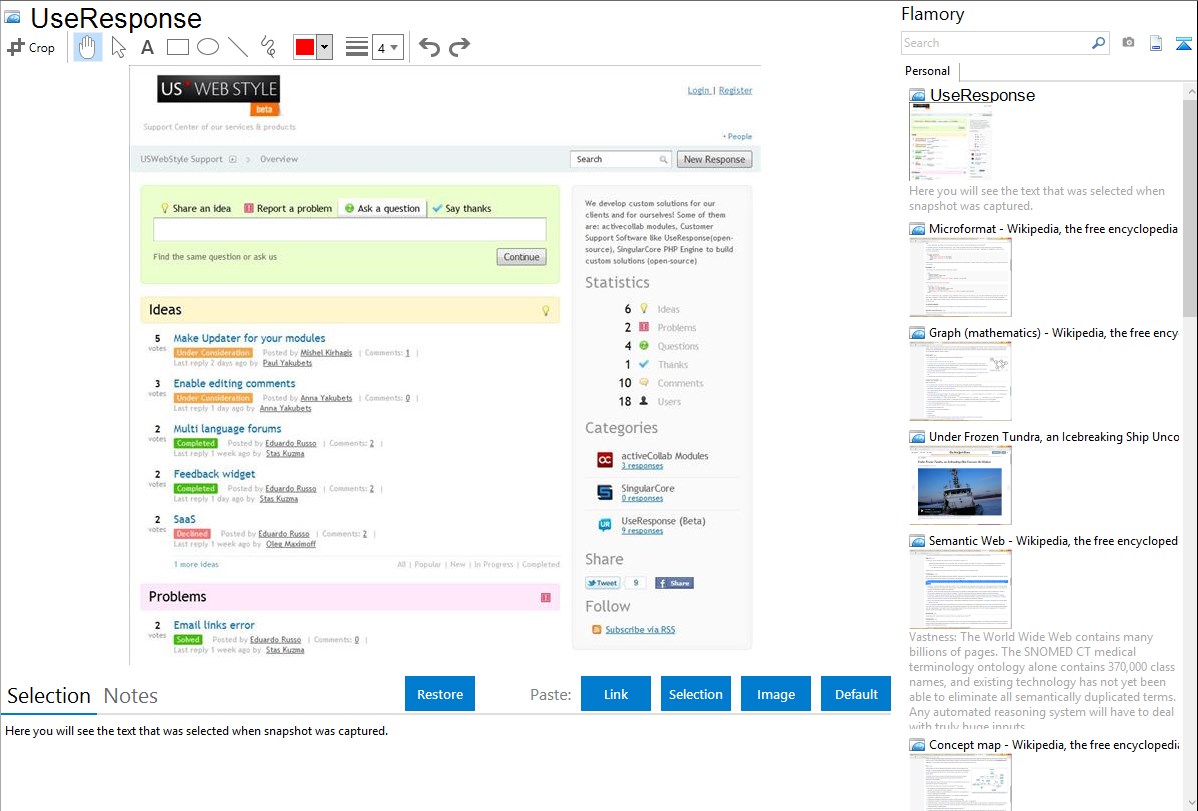The height and width of the screenshot is (811, 1198).
Task: Open the Semantic Web snapshot thumbnail
Action: (960, 589)
